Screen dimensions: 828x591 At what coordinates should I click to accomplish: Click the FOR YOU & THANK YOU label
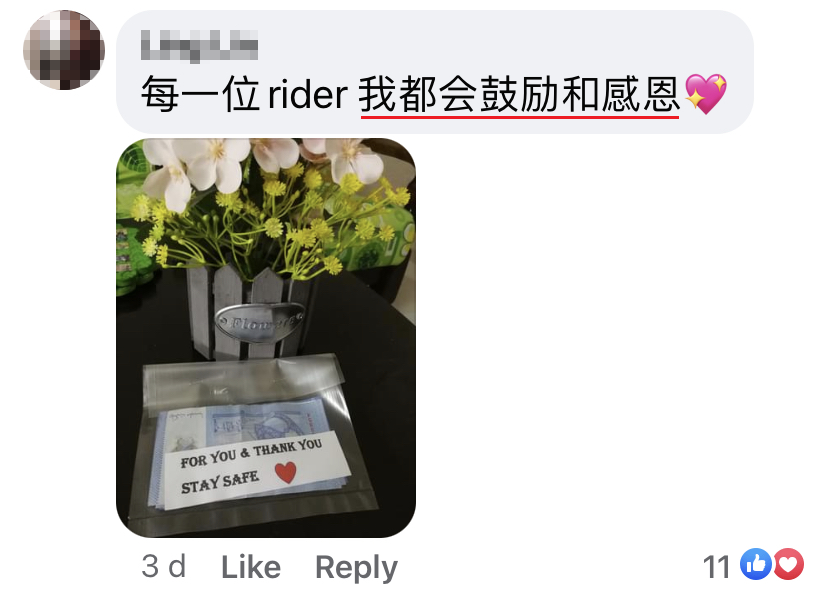coord(251,453)
